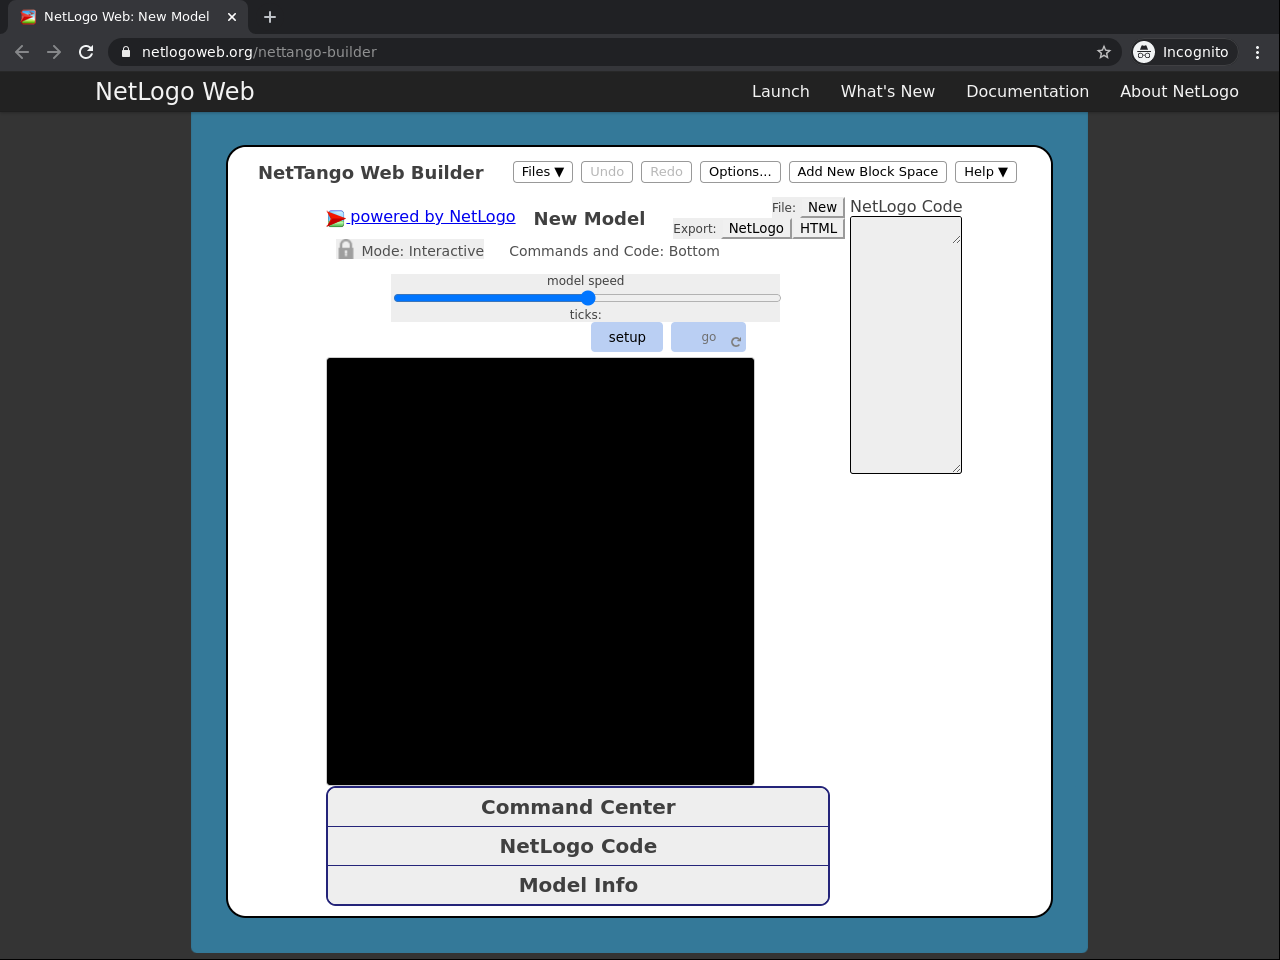Click the black simulation view canvas
This screenshot has height=960, width=1280.
(540, 571)
